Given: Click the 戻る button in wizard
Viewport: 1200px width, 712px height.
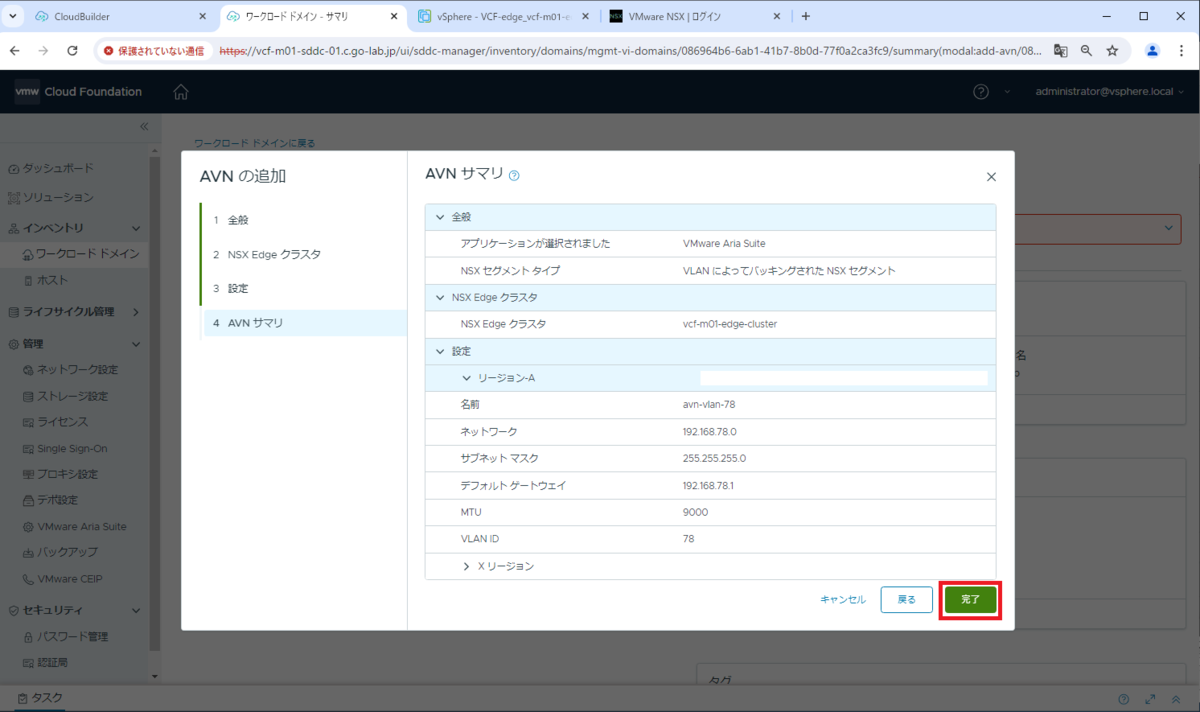Looking at the screenshot, I should [x=906, y=599].
